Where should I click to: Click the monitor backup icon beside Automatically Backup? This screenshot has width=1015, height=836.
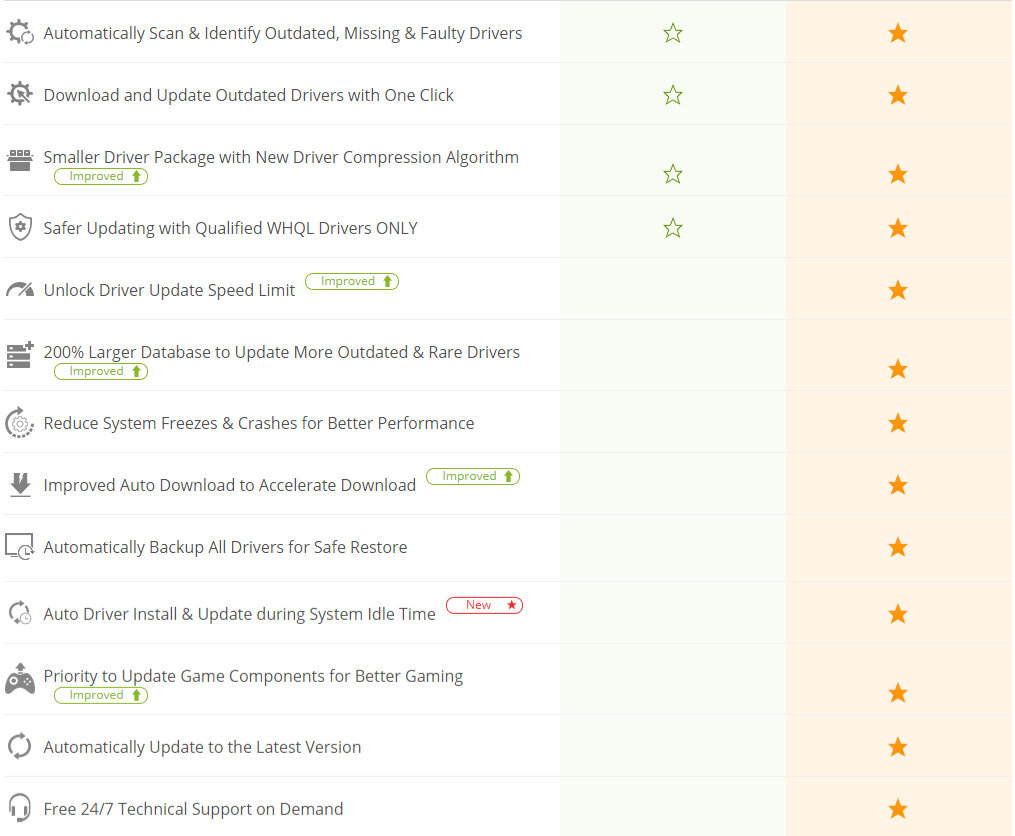[20, 547]
